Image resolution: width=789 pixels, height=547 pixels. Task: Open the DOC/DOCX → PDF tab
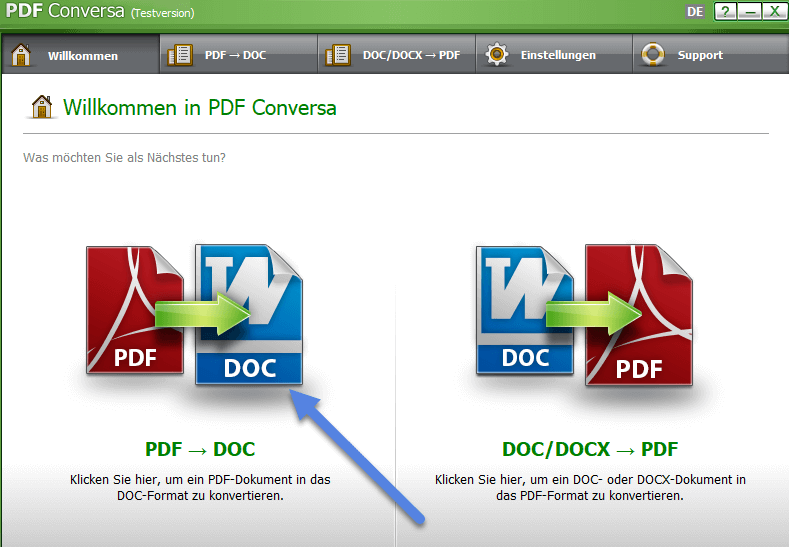(x=397, y=54)
